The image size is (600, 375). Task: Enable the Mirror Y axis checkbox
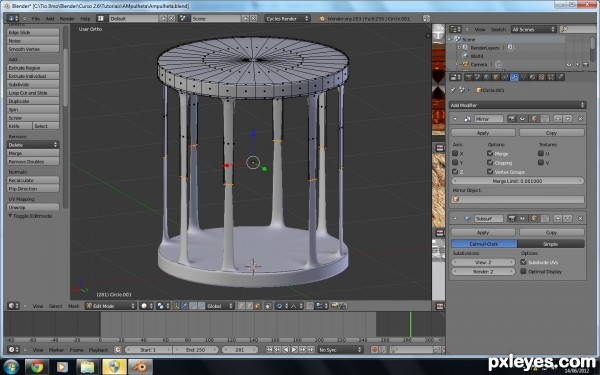coord(455,162)
